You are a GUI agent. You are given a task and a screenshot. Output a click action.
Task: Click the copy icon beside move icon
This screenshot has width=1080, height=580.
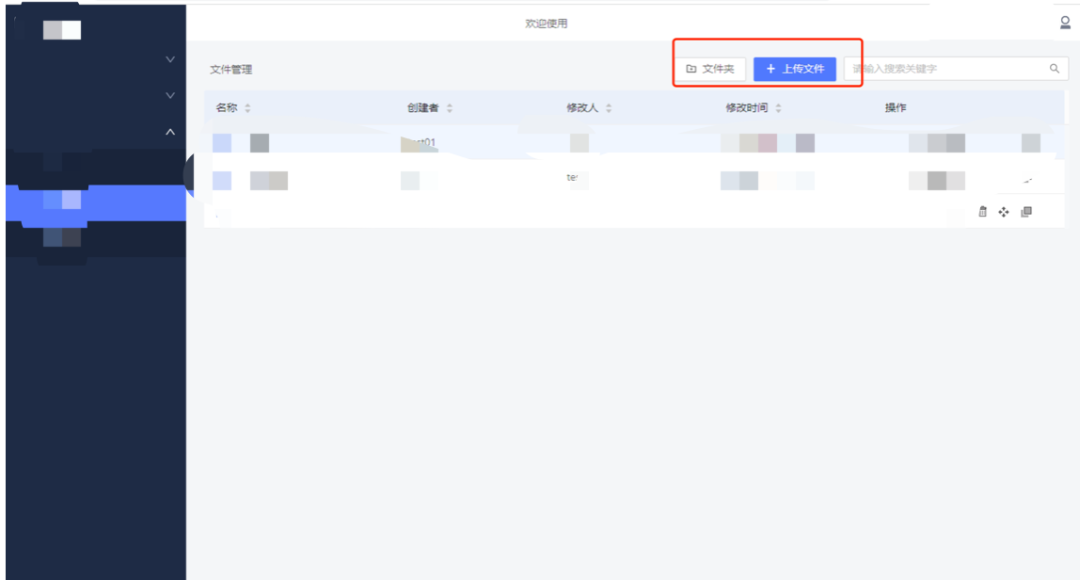(x=1026, y=211)
